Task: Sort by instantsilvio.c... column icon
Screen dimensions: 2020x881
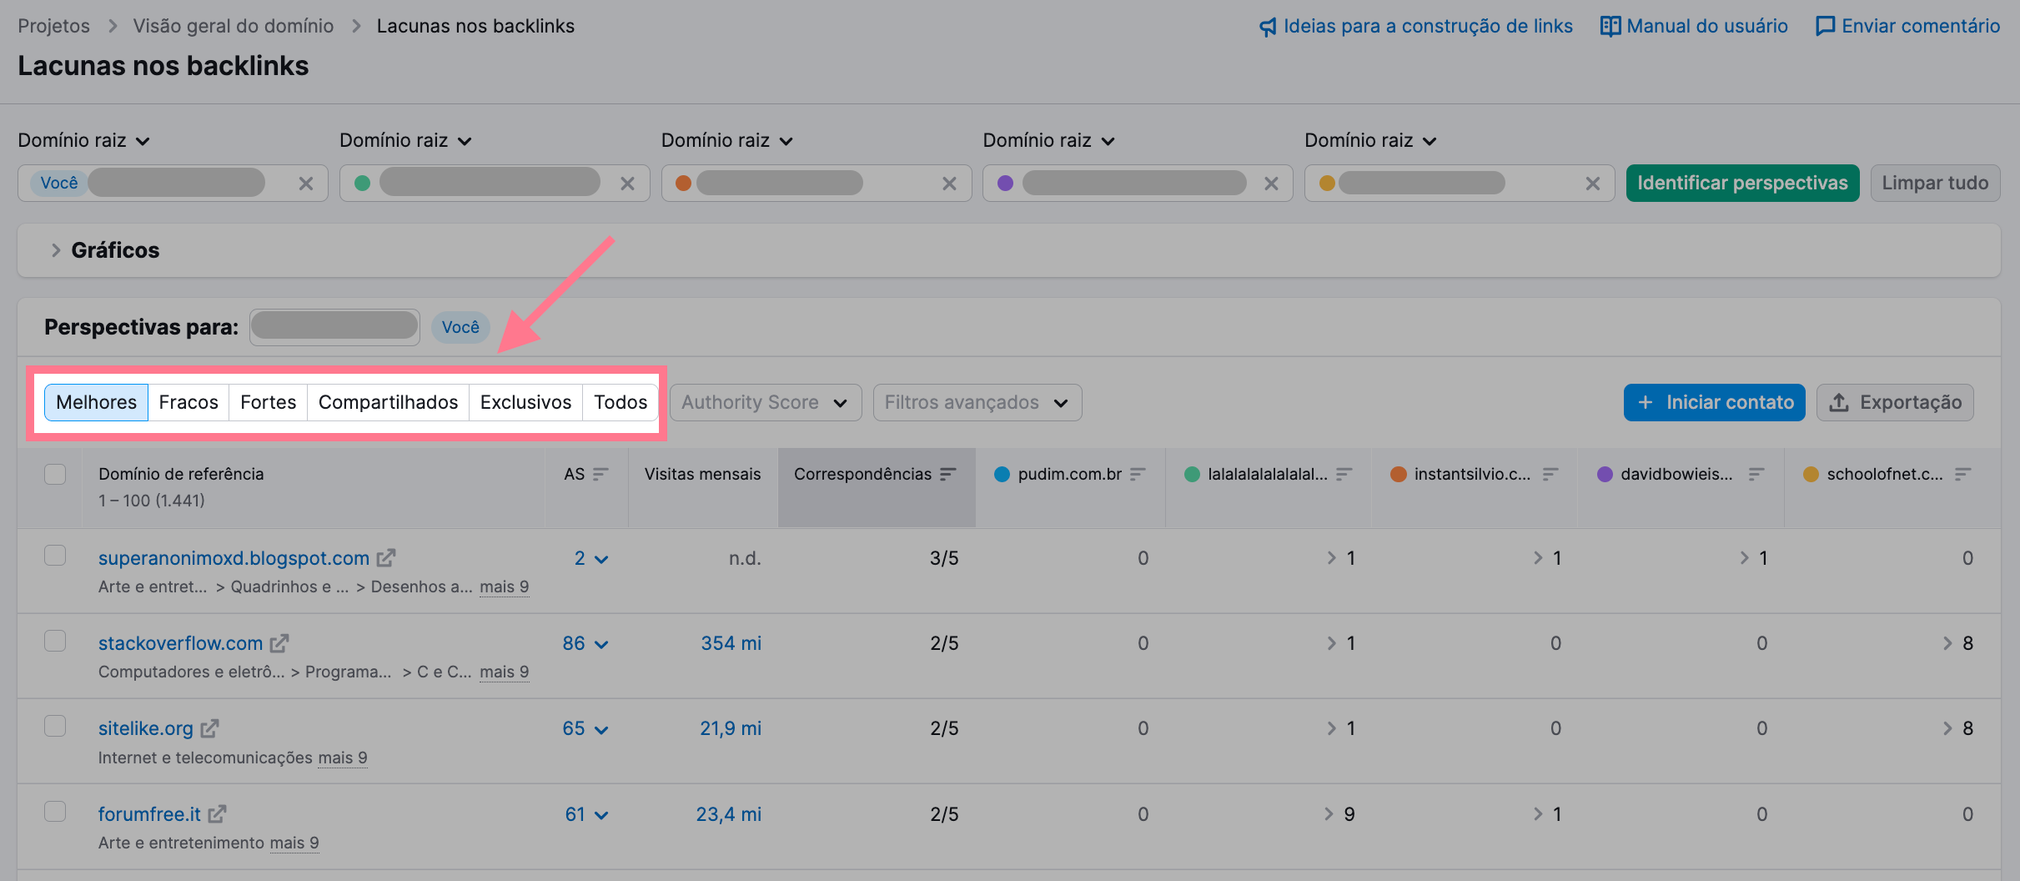Action: 1550,474
